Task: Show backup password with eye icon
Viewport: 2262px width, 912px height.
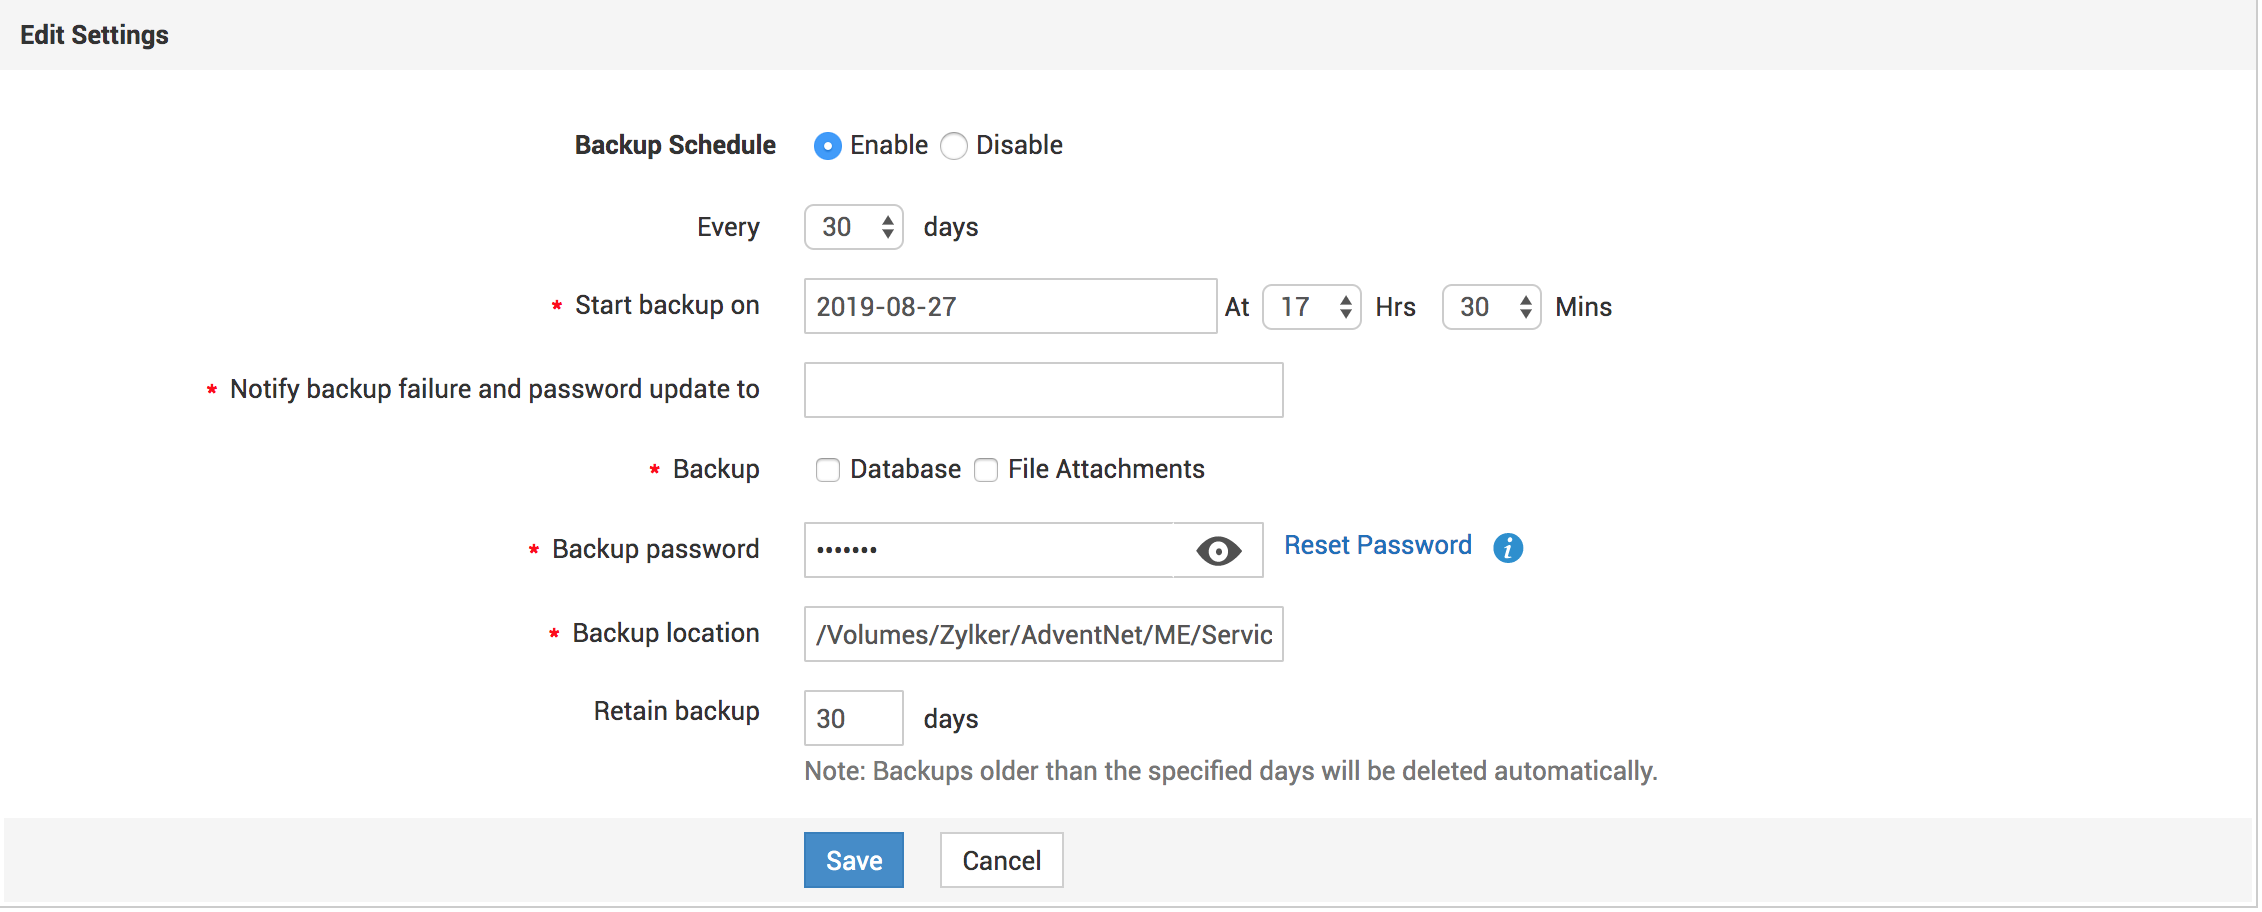Action: coord(1218,551)
